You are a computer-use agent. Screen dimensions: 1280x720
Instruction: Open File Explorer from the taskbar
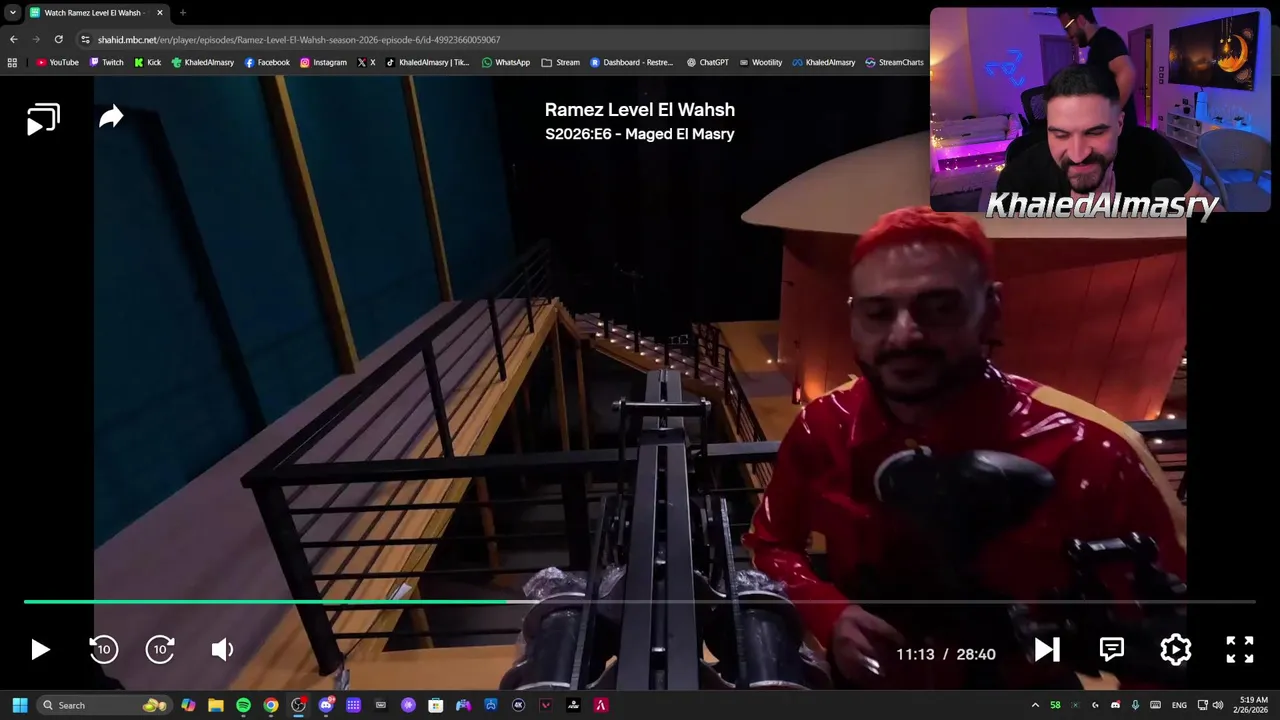(x=216, y=705)
